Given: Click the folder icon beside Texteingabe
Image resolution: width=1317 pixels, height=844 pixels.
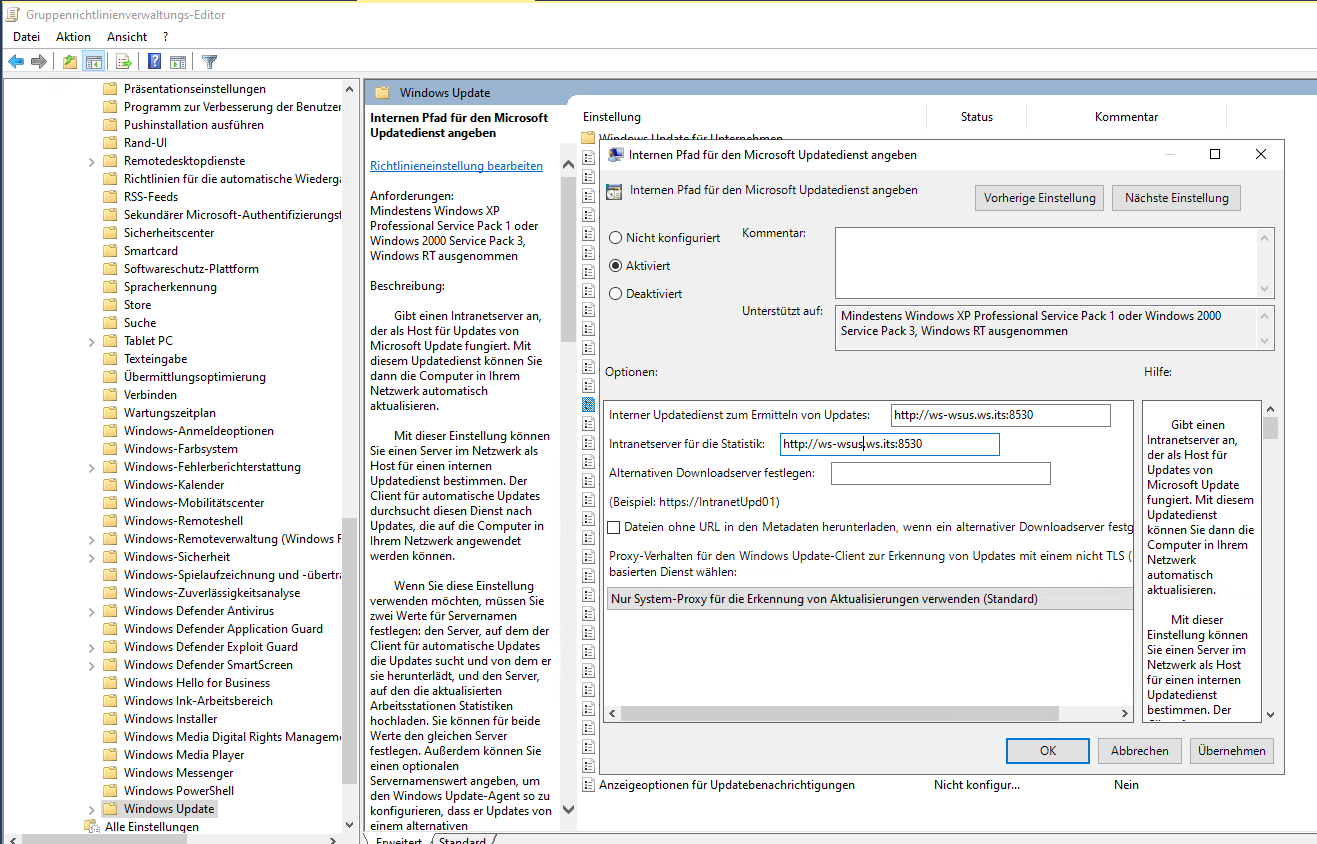Looking at the screenshot, I should 111,359.
